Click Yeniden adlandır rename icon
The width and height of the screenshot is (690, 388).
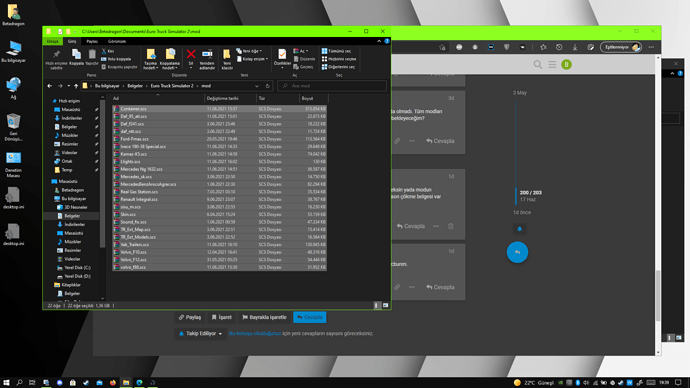click(x=207, y=55)
